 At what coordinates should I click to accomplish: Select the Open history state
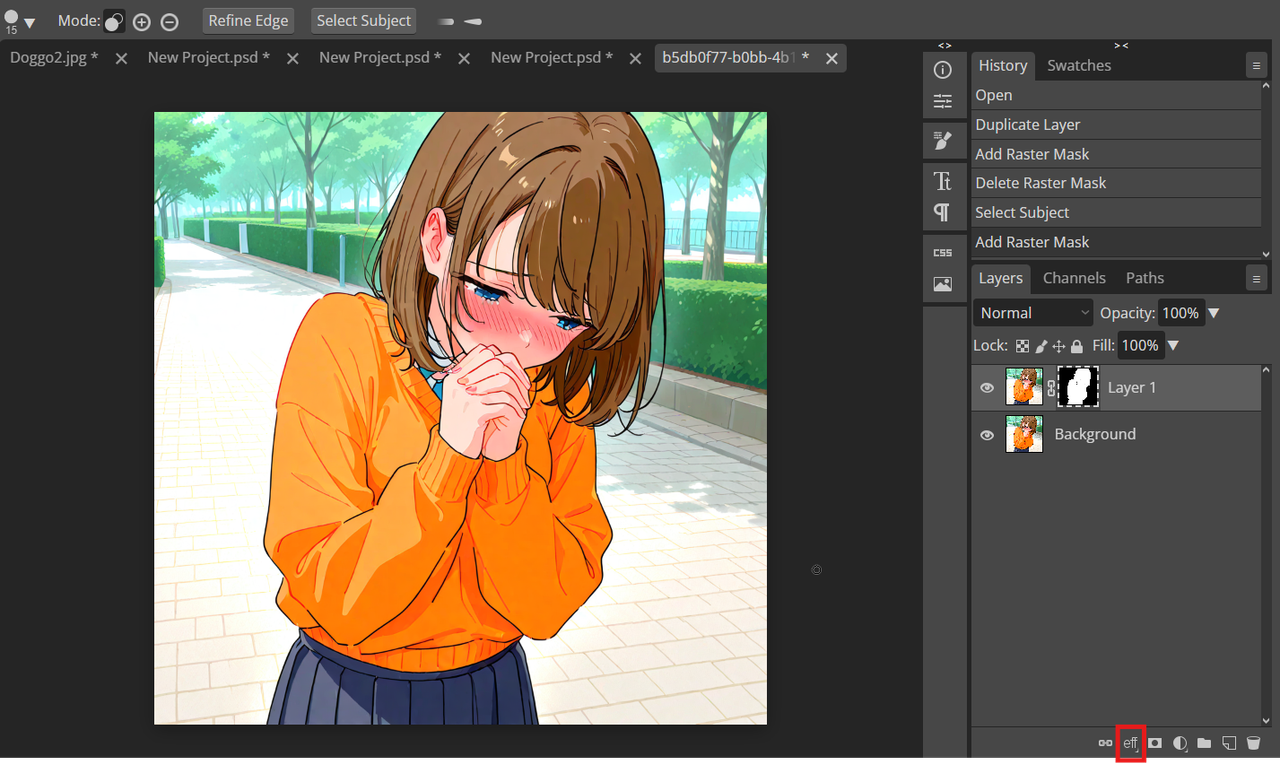[1116, 95]
